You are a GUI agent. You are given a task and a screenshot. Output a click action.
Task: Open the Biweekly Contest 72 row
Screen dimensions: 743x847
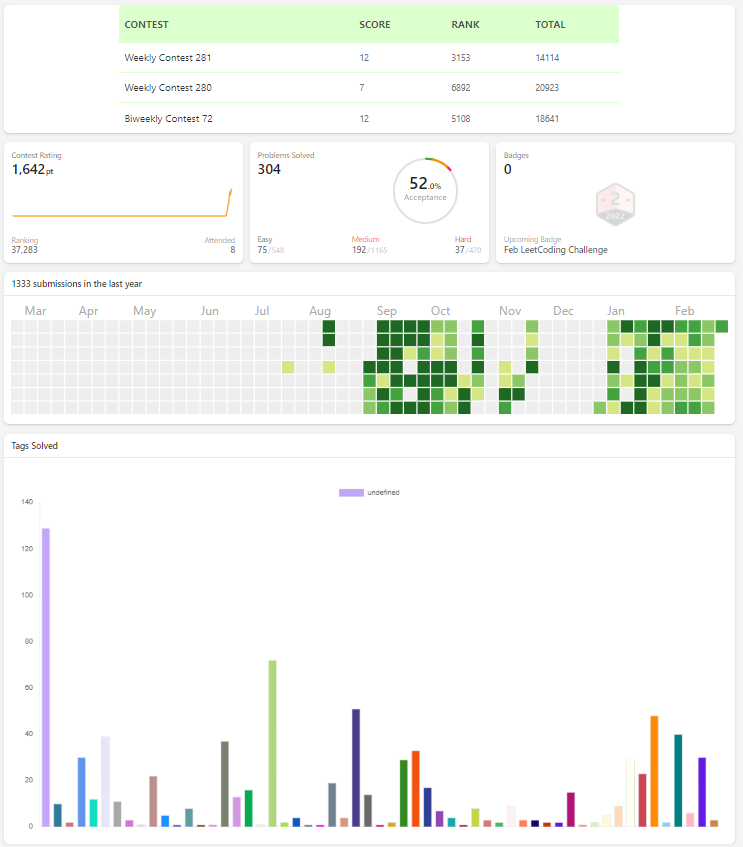click(369, 118)
